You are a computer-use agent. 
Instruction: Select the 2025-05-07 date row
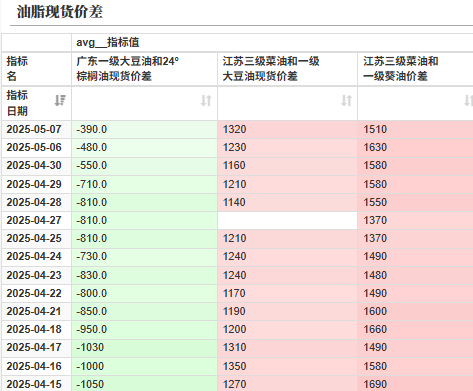(x=37, y=129)
